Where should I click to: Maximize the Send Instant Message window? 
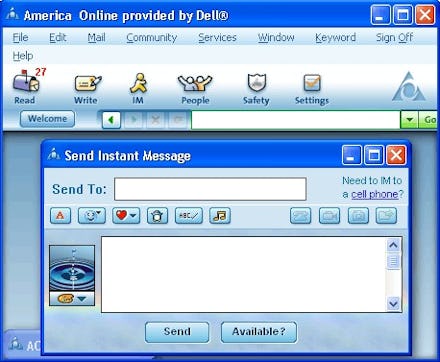pos(374,155)
